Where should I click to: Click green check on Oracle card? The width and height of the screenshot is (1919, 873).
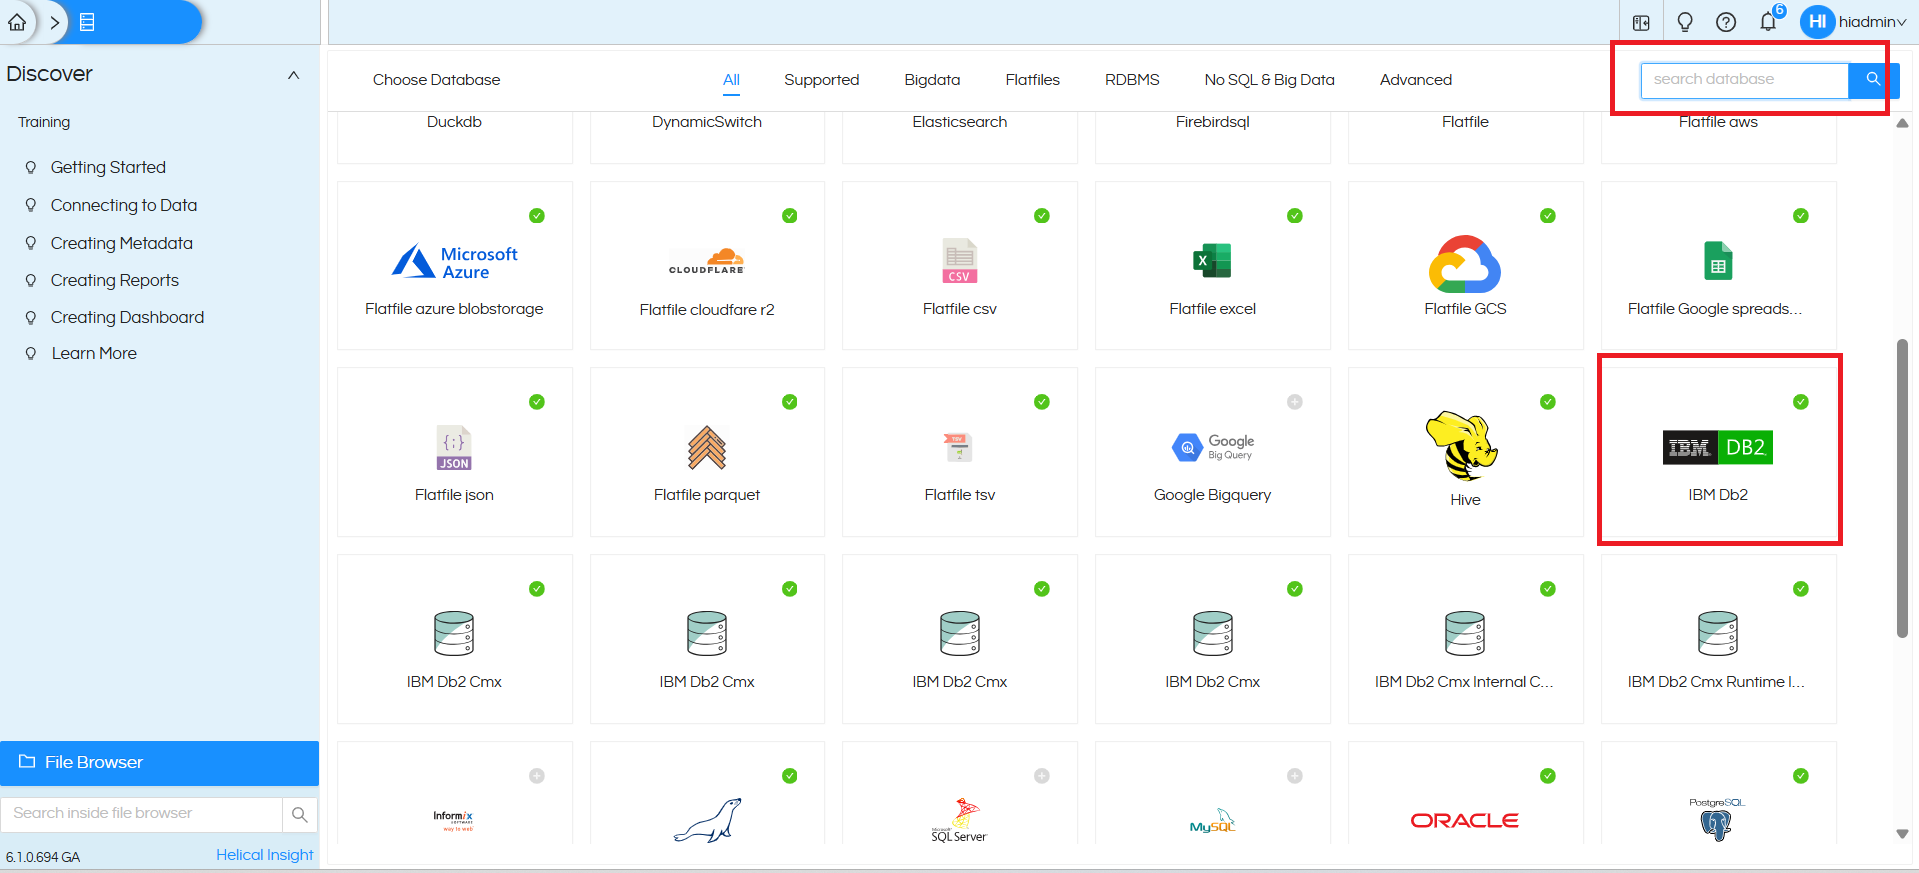tap(1548, 776)
